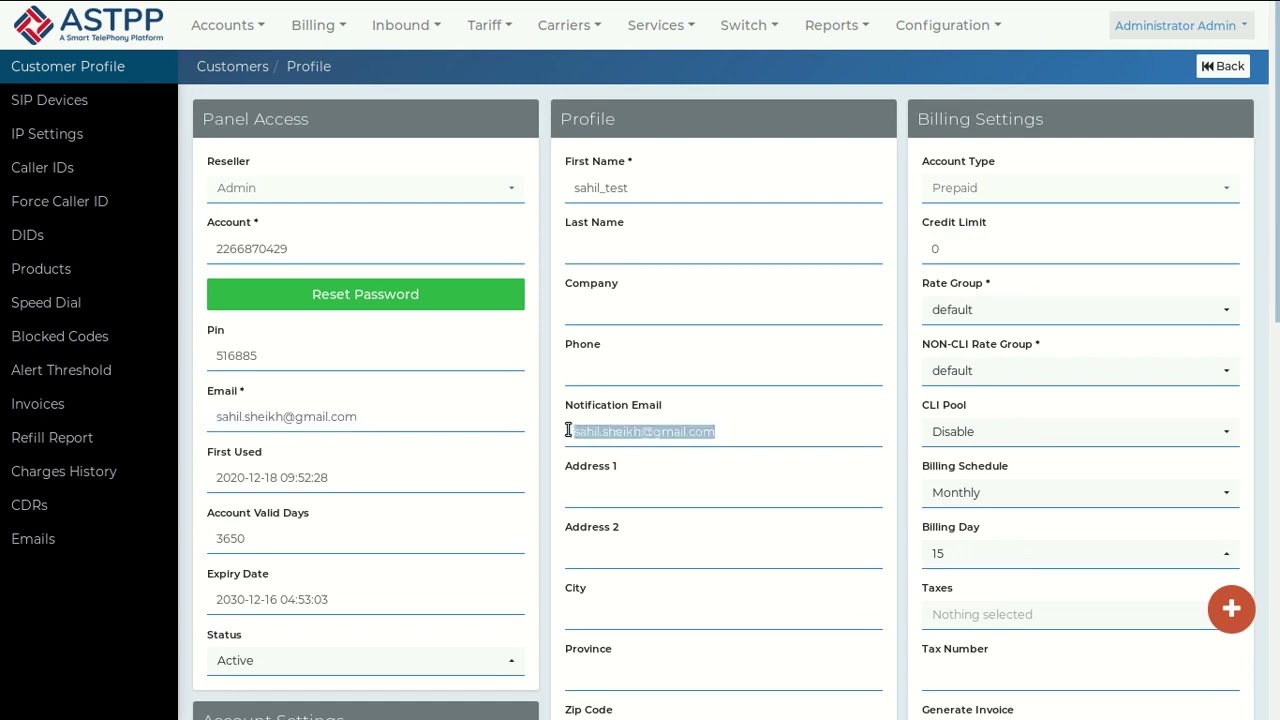Viewport: 1280px width, 720px height.
Task: Open the Accounts menu
Action: click(x=228, y=25)
